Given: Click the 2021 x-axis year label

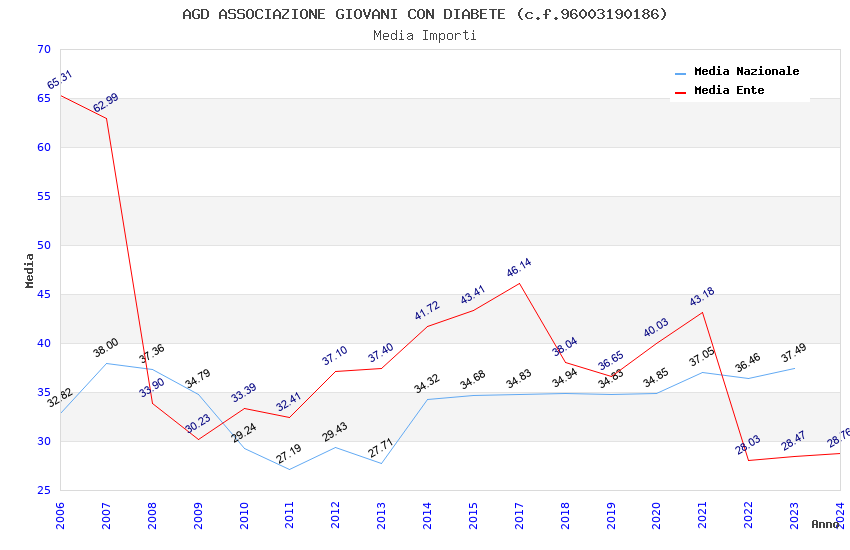Looking at the screenshot, I should [703, 515].
